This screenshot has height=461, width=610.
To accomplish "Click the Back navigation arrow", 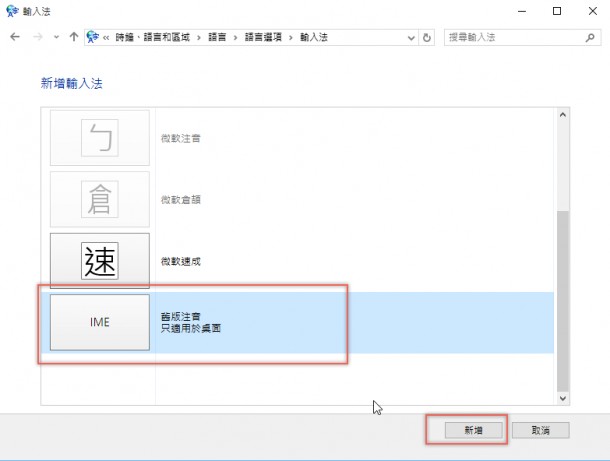I will [x=15, y=37].
